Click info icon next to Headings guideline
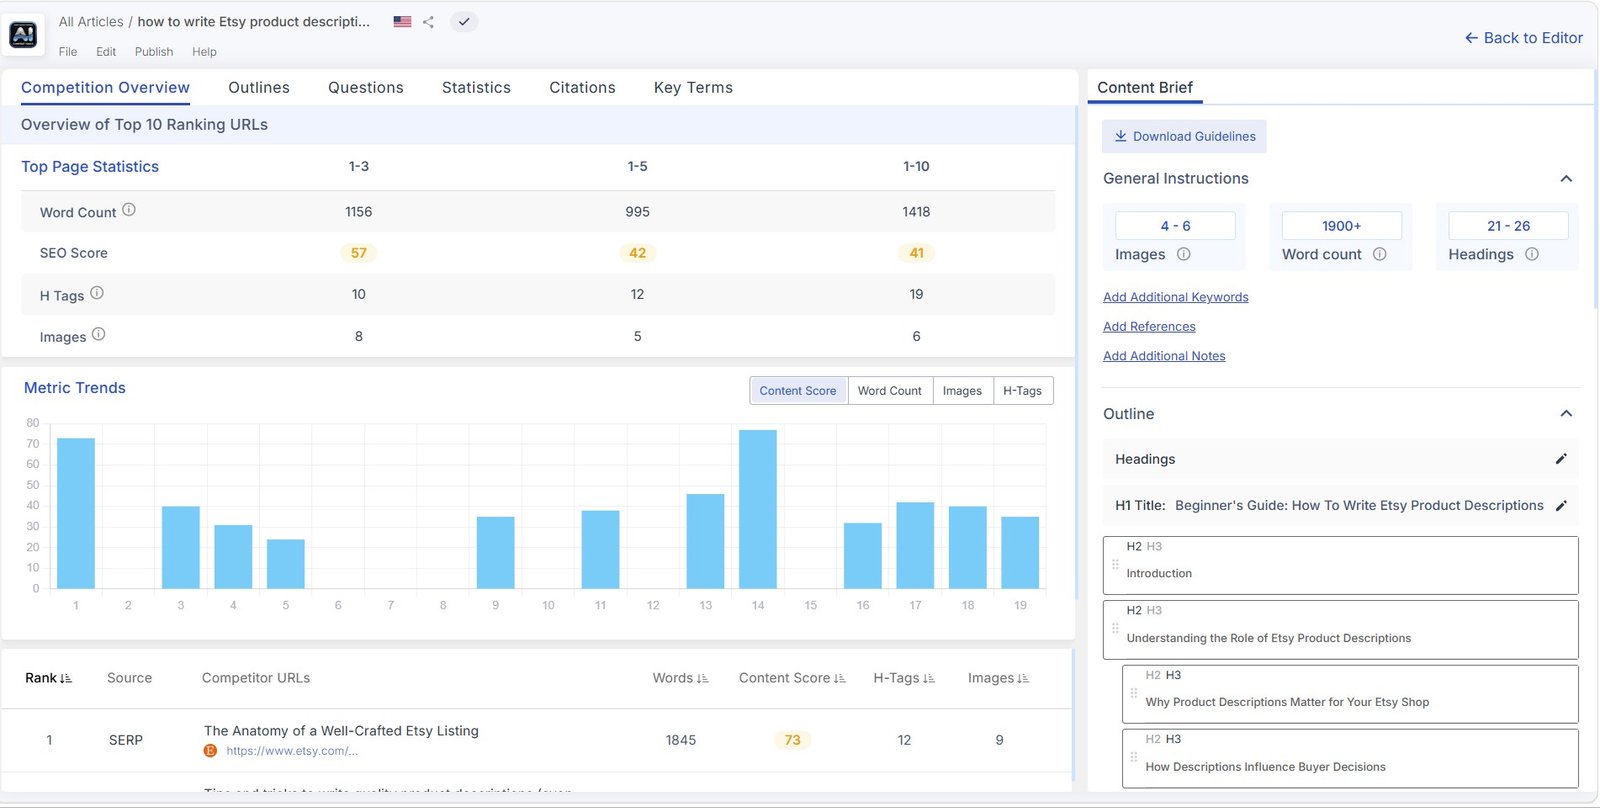Screen dimensions: 1600x808 point(1532,254)
